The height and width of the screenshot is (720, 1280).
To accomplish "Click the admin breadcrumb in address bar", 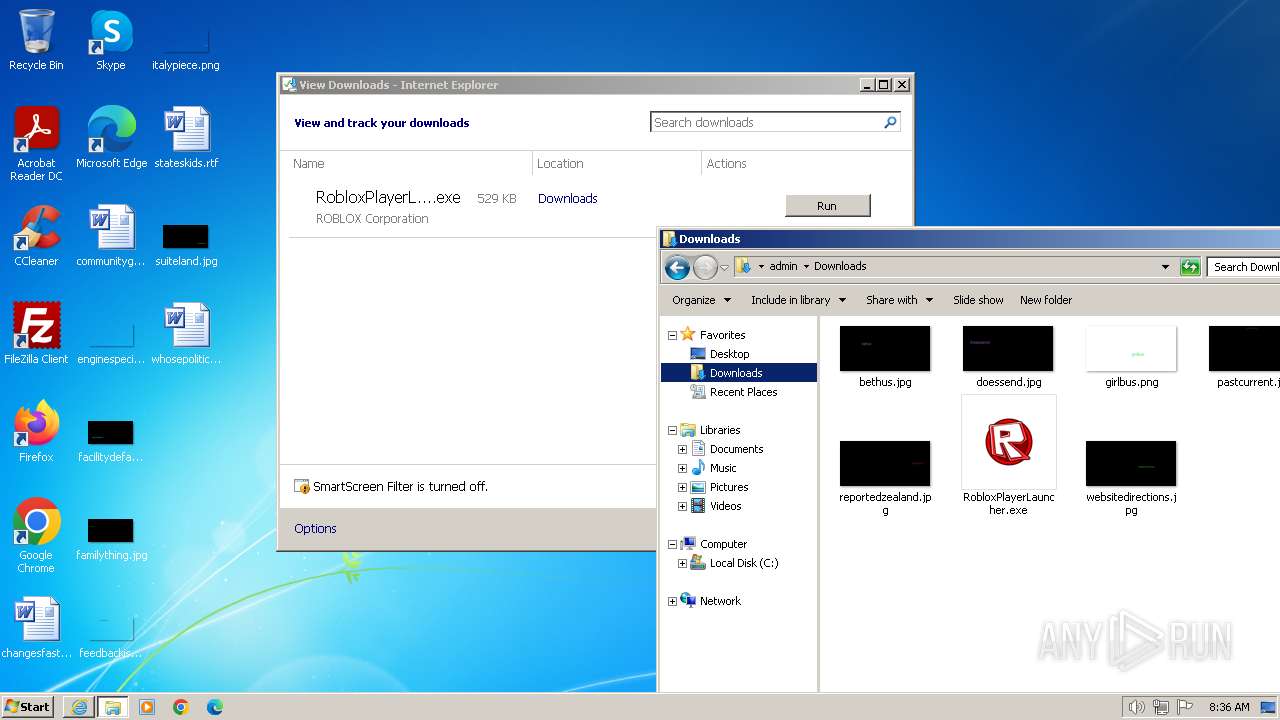I will click(783, 266).
